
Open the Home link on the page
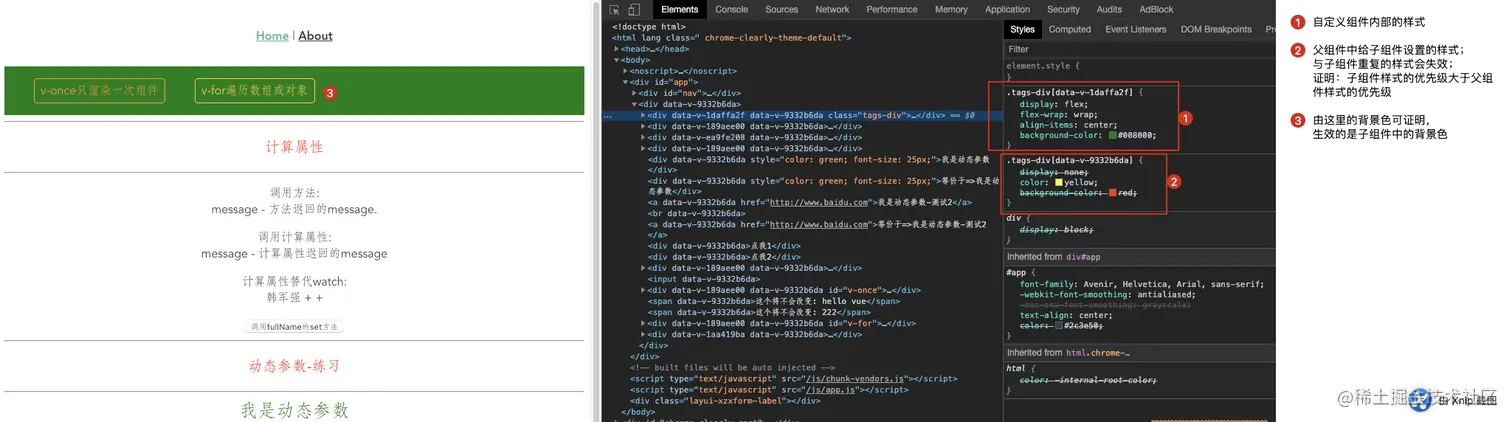(272, 36)
